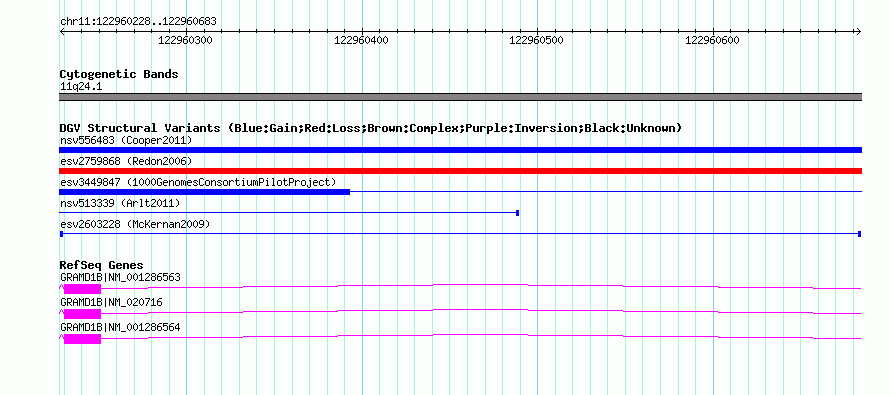The width and height of the screenshot is (890, 395).
Task: Click the magenta exon of NM_001286564
Action: (x=82, y=339)
